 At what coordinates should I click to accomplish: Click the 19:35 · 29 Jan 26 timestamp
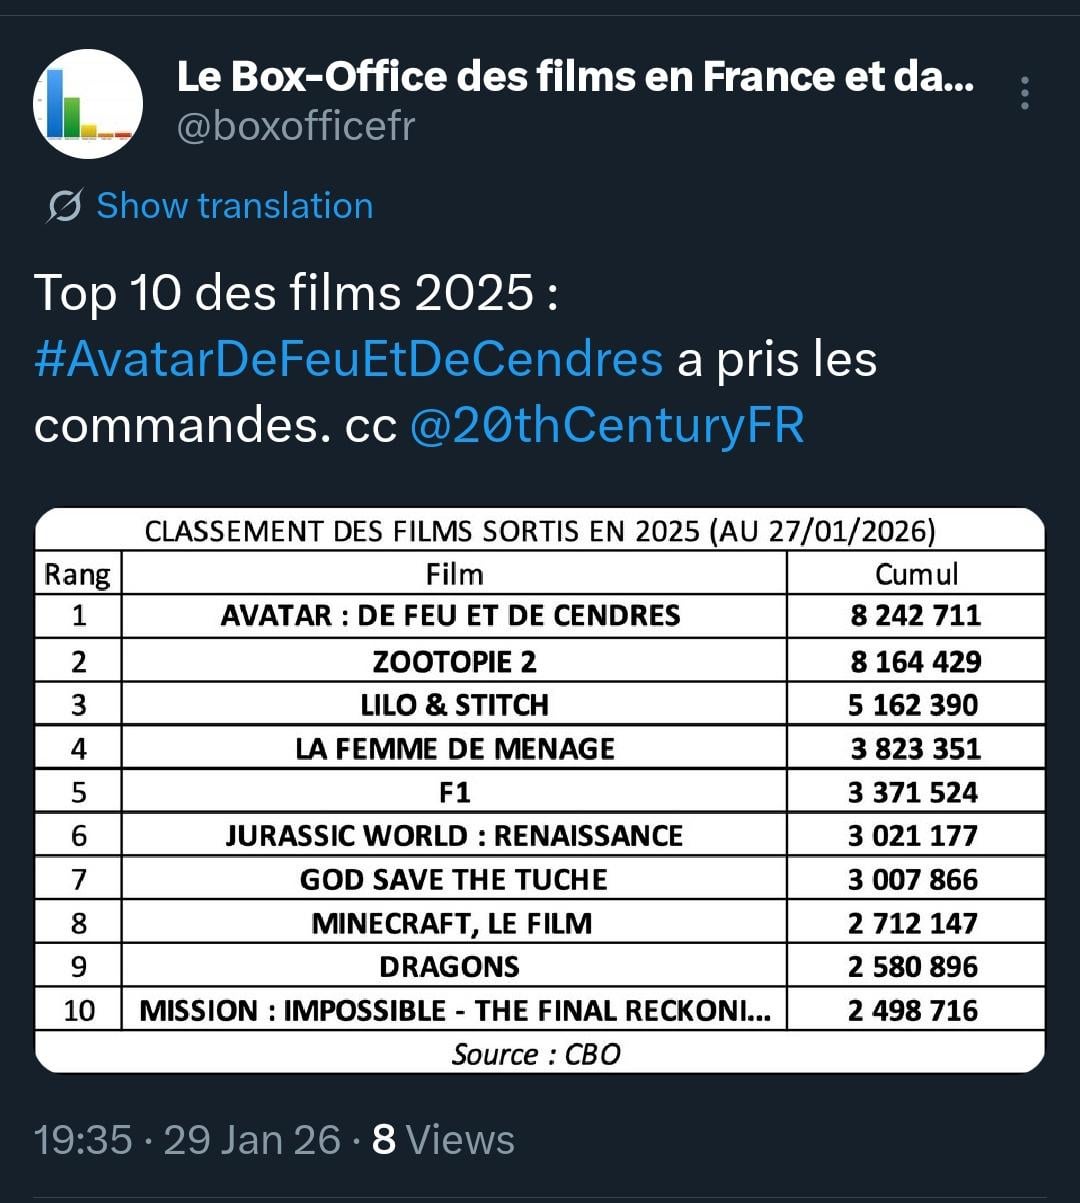187,1140
